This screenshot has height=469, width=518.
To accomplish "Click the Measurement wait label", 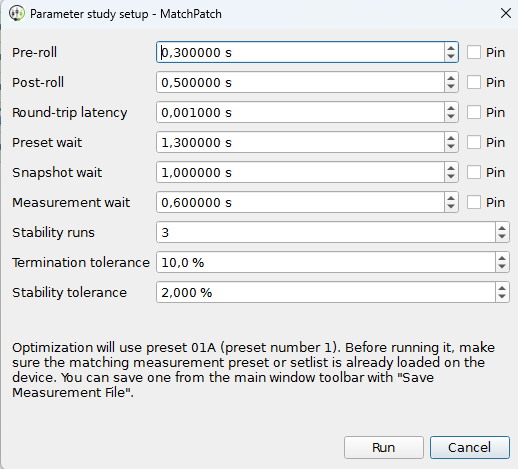I will click(x=71, y=203).
